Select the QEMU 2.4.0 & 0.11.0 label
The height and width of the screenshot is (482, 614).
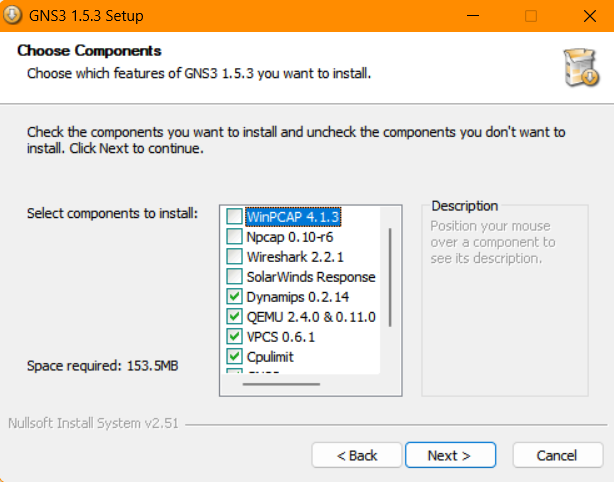[311, 317]
